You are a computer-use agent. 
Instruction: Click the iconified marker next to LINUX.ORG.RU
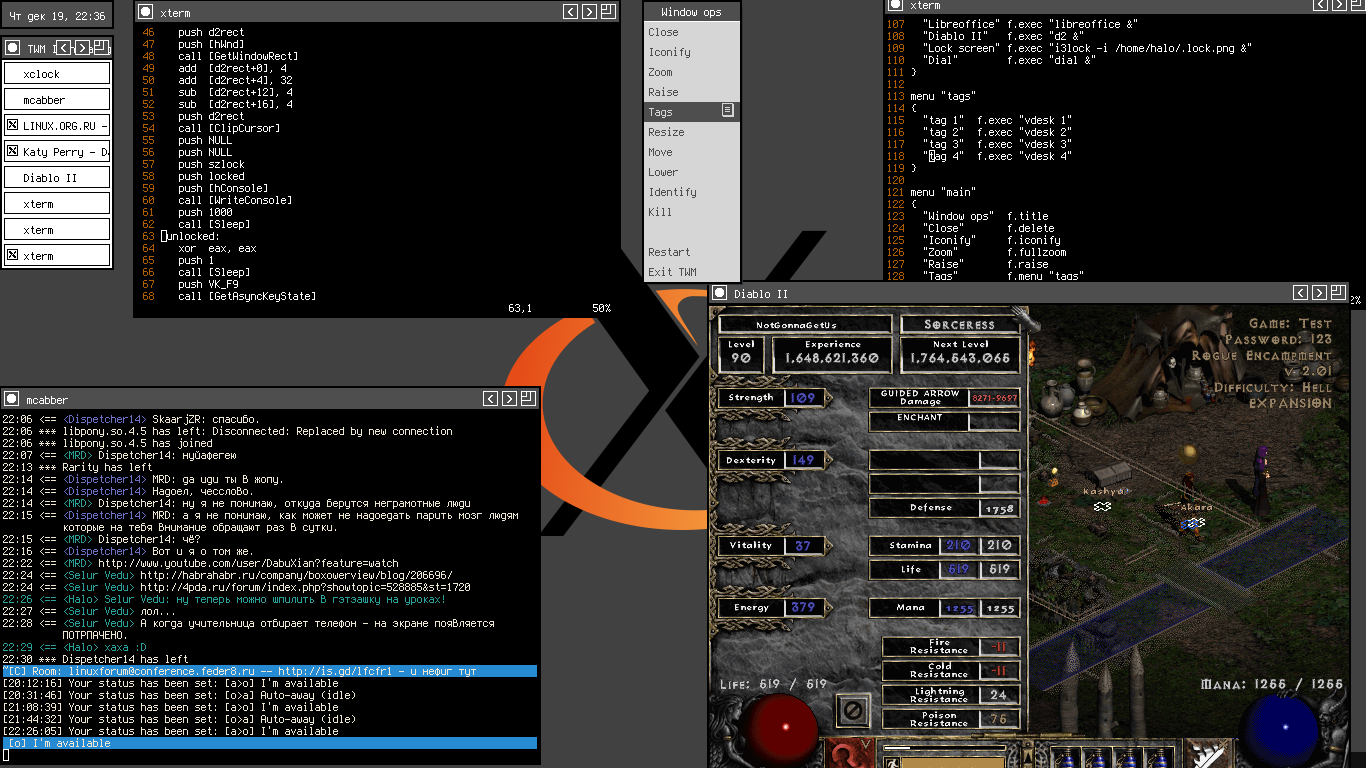(13, 126)
